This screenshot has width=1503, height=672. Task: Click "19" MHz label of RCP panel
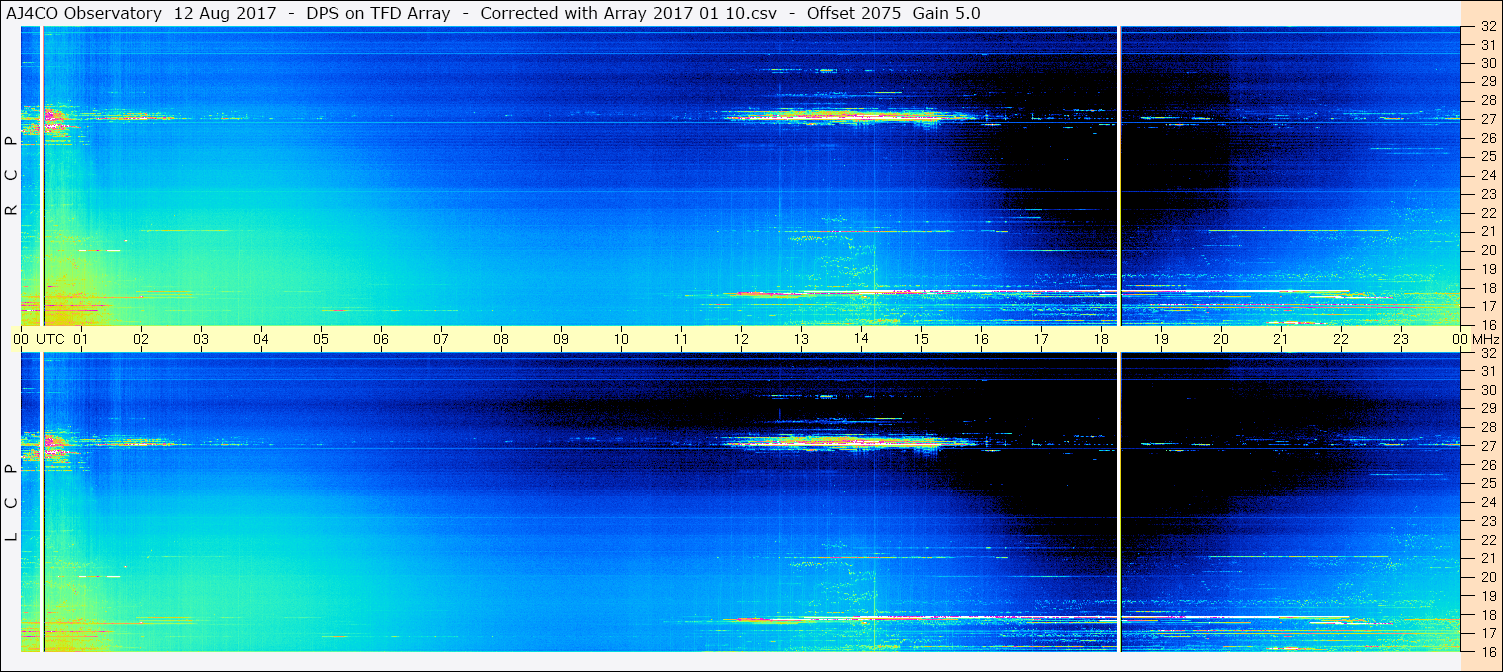(1487, 269)
